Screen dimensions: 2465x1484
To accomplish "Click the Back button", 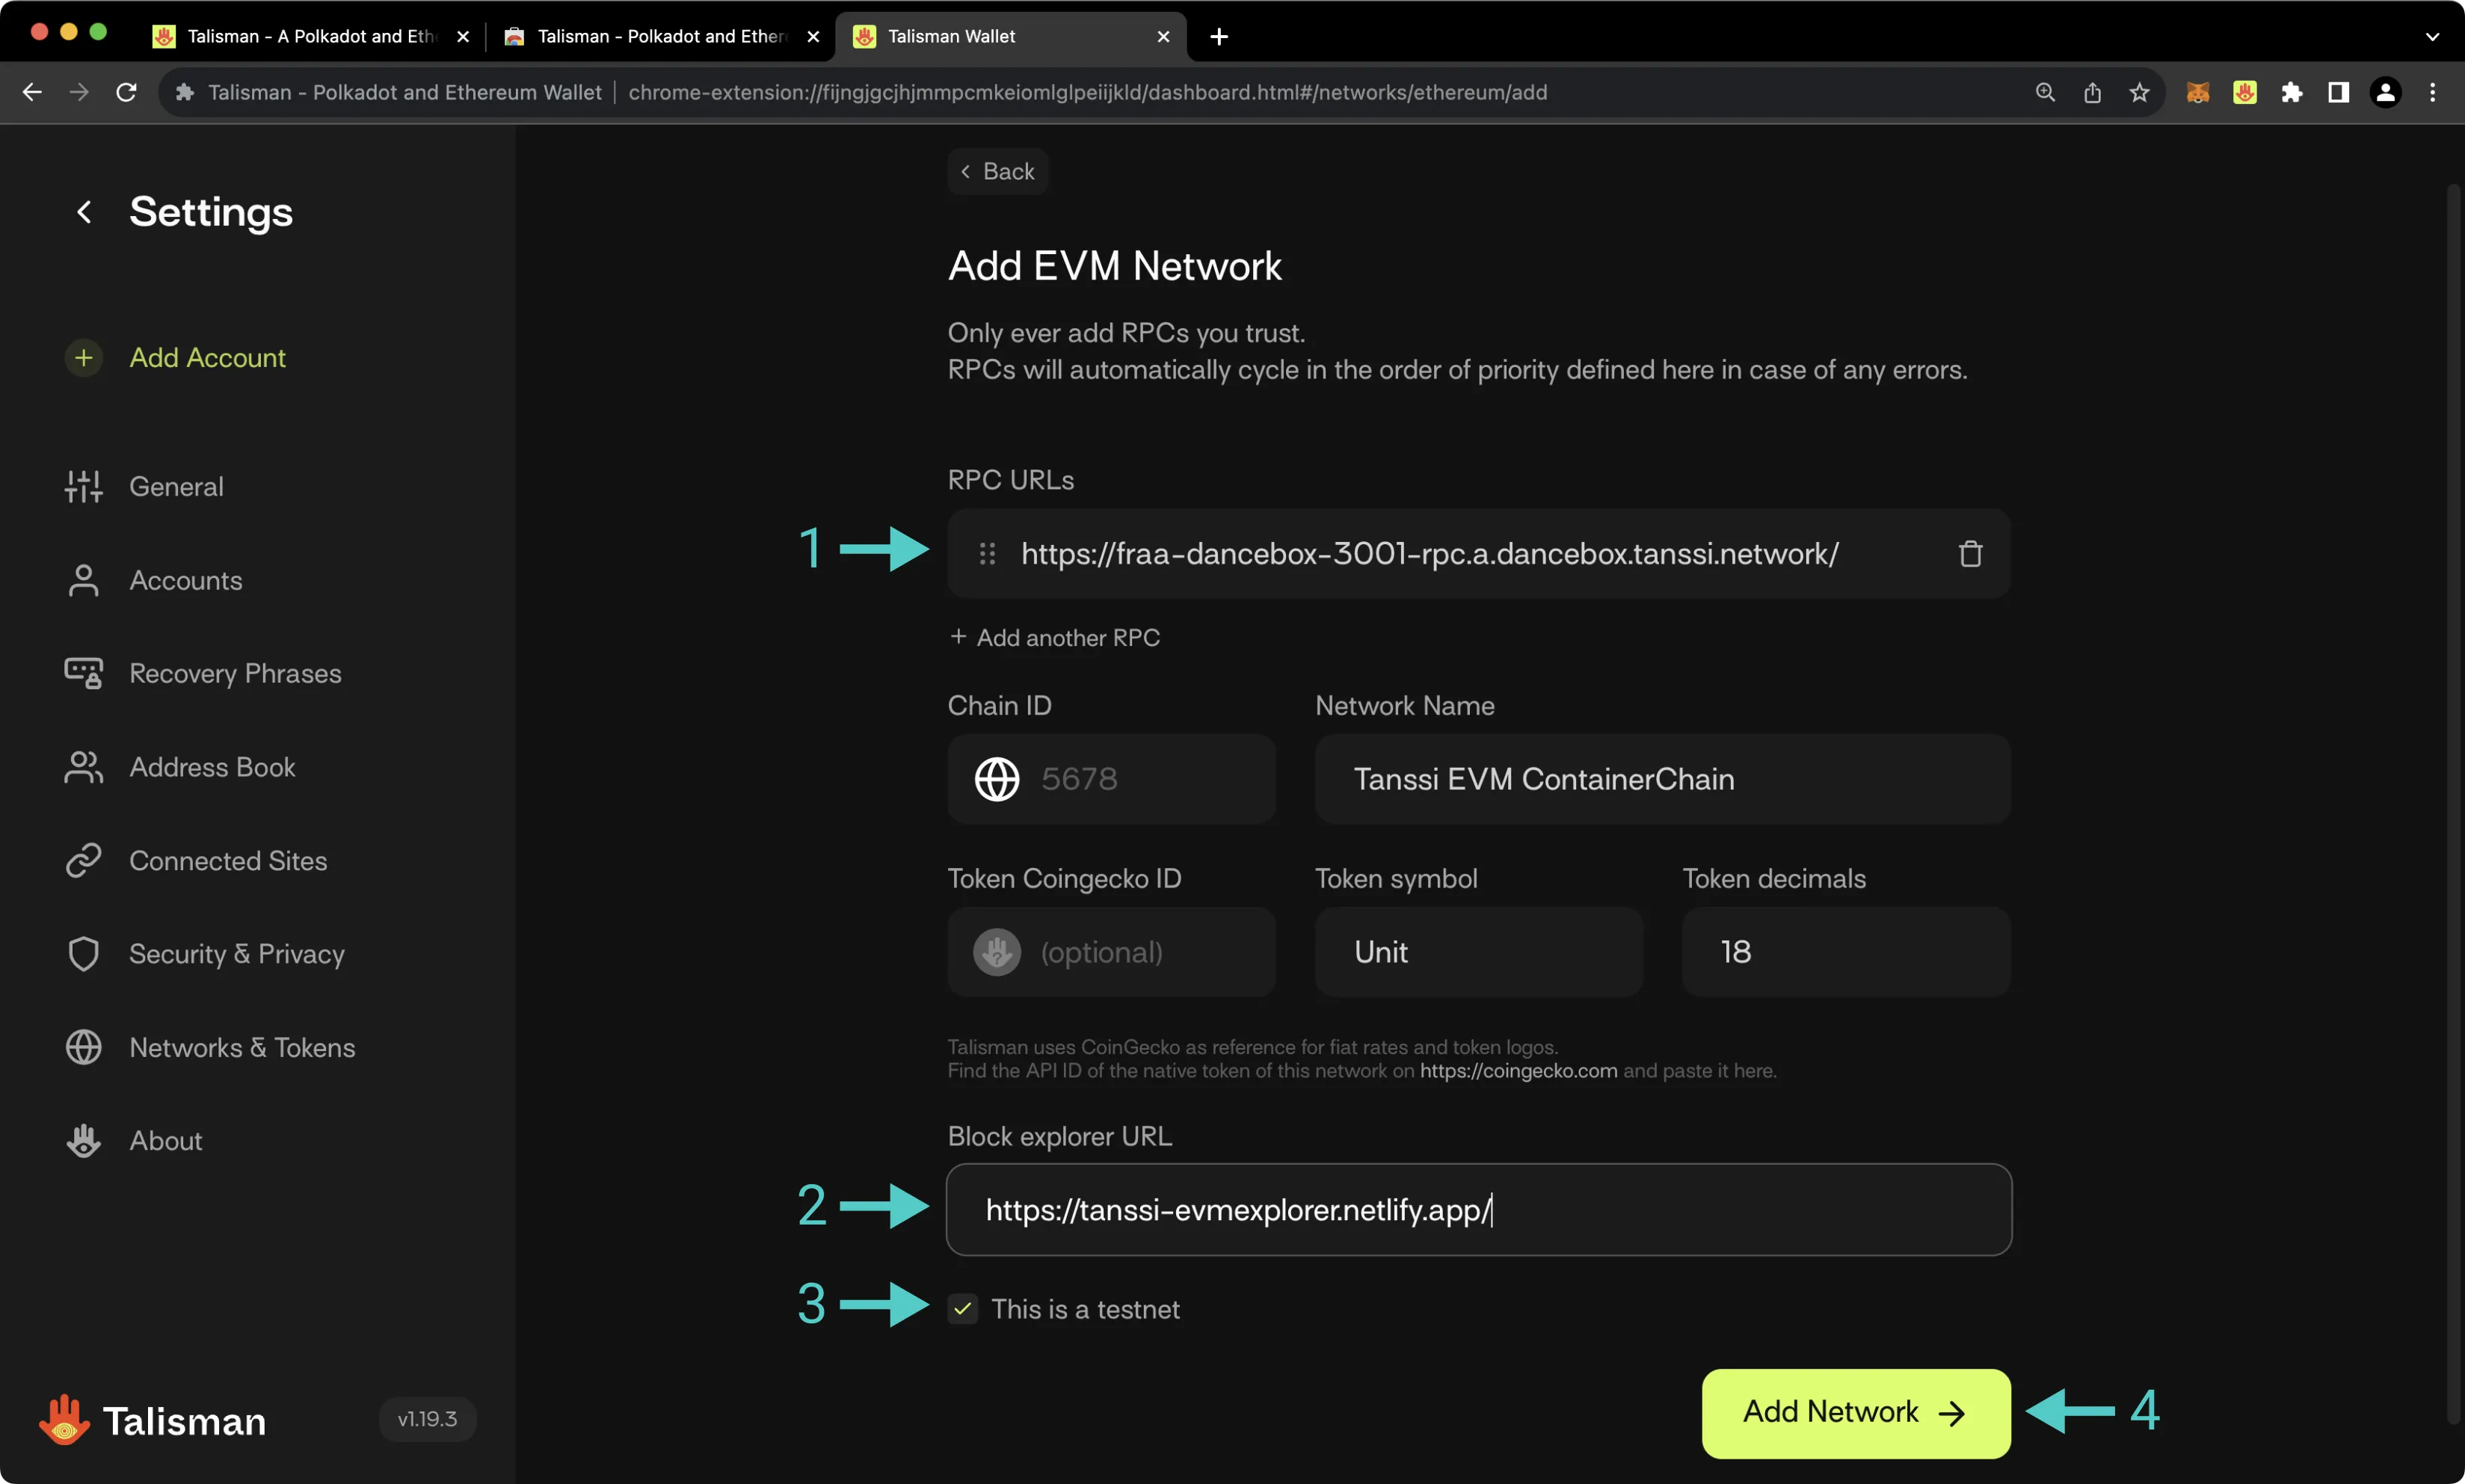I will click(x=997, y=172).
